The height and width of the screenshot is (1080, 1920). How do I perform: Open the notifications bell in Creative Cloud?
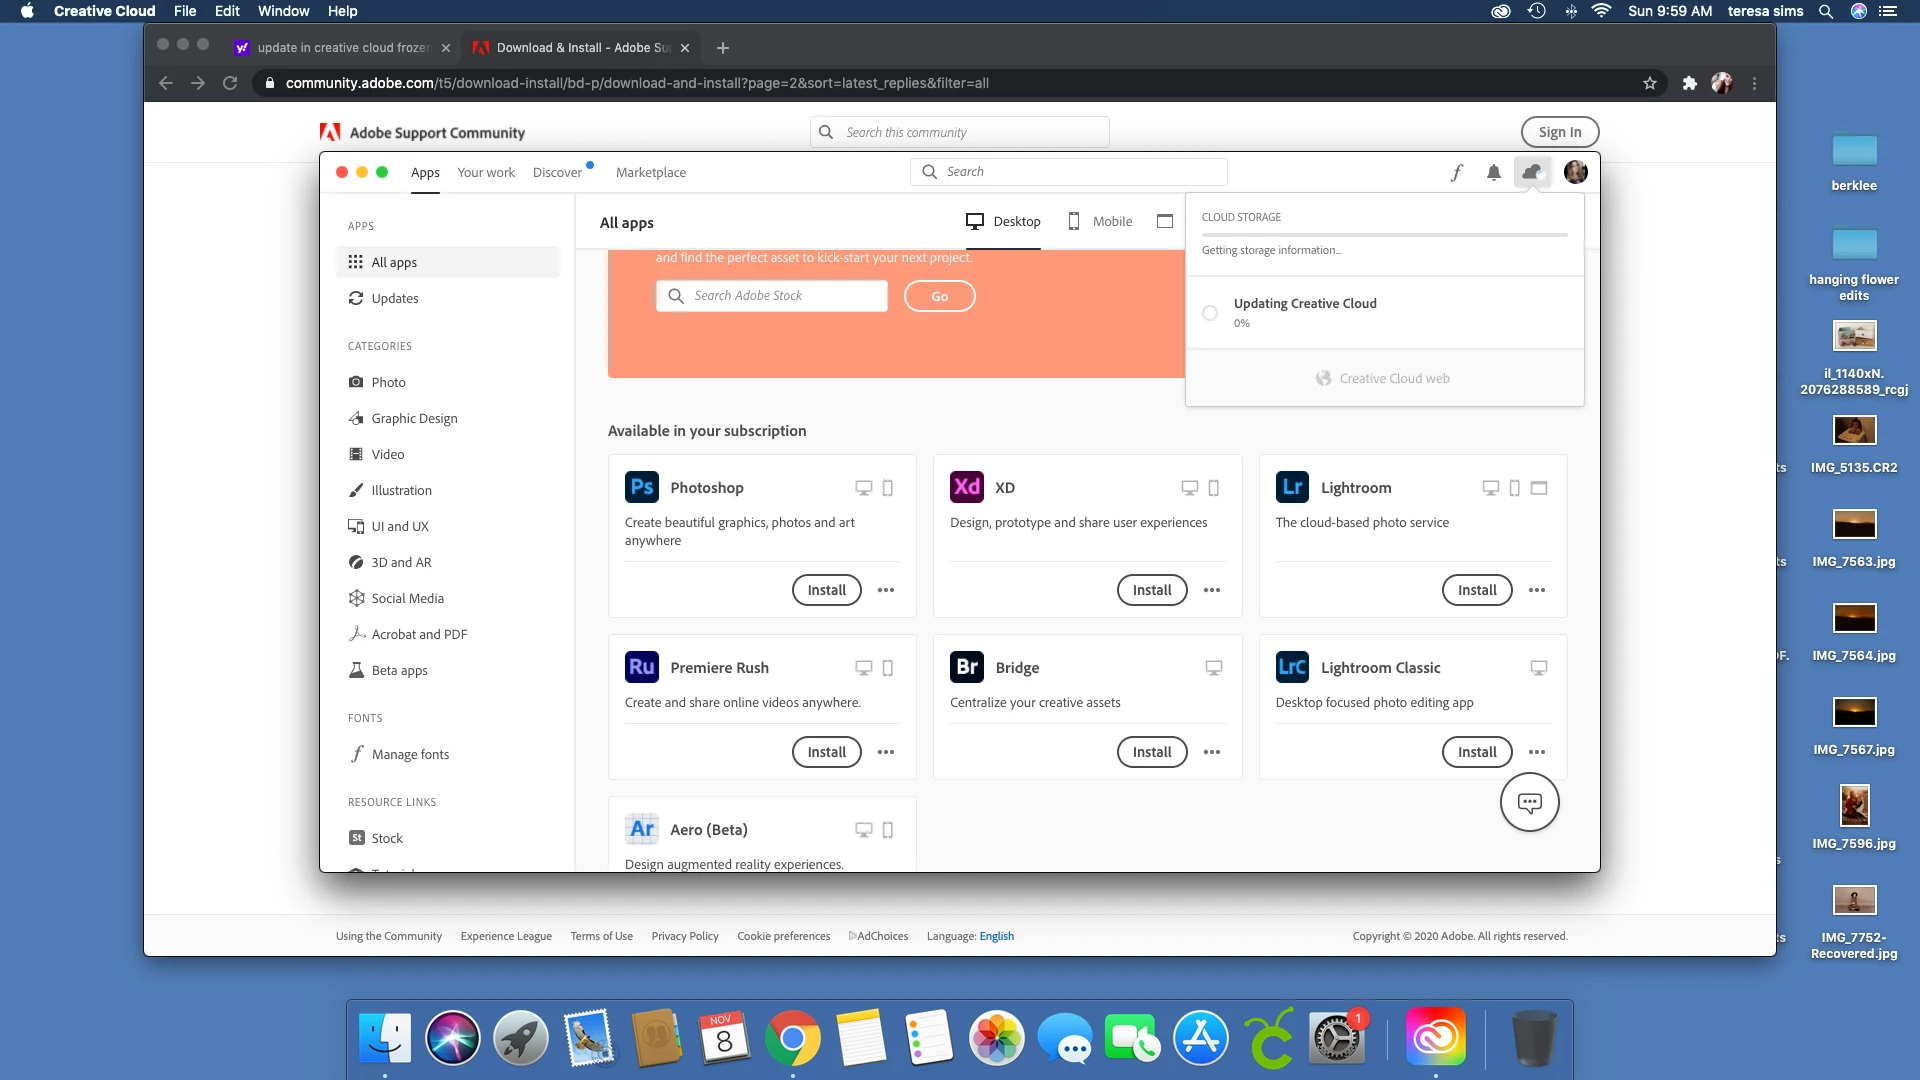pyautogui.click(x=1494, y=172)
